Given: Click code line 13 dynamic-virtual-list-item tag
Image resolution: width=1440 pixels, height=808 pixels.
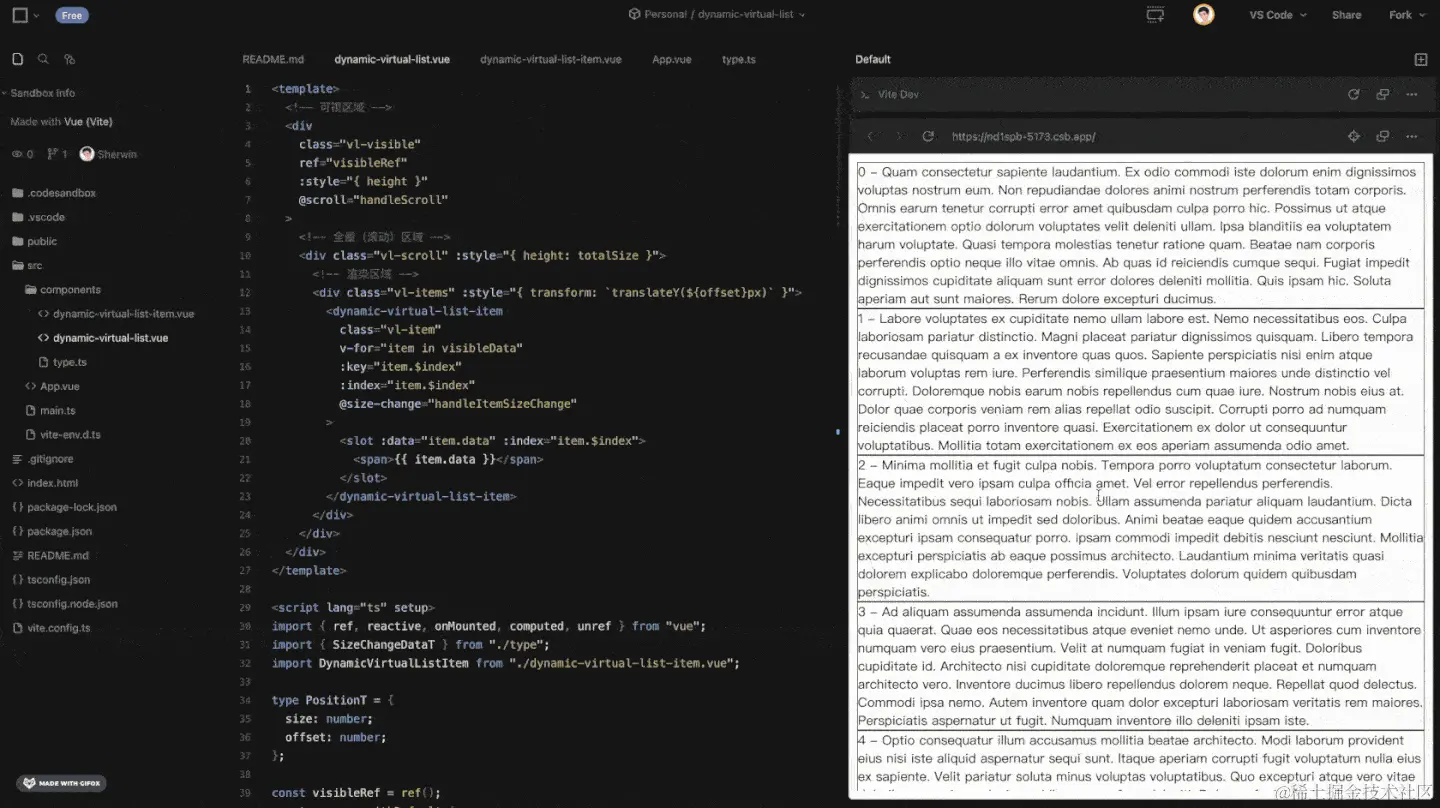Looking at the screenshot, I should click(x=414, y=311).
